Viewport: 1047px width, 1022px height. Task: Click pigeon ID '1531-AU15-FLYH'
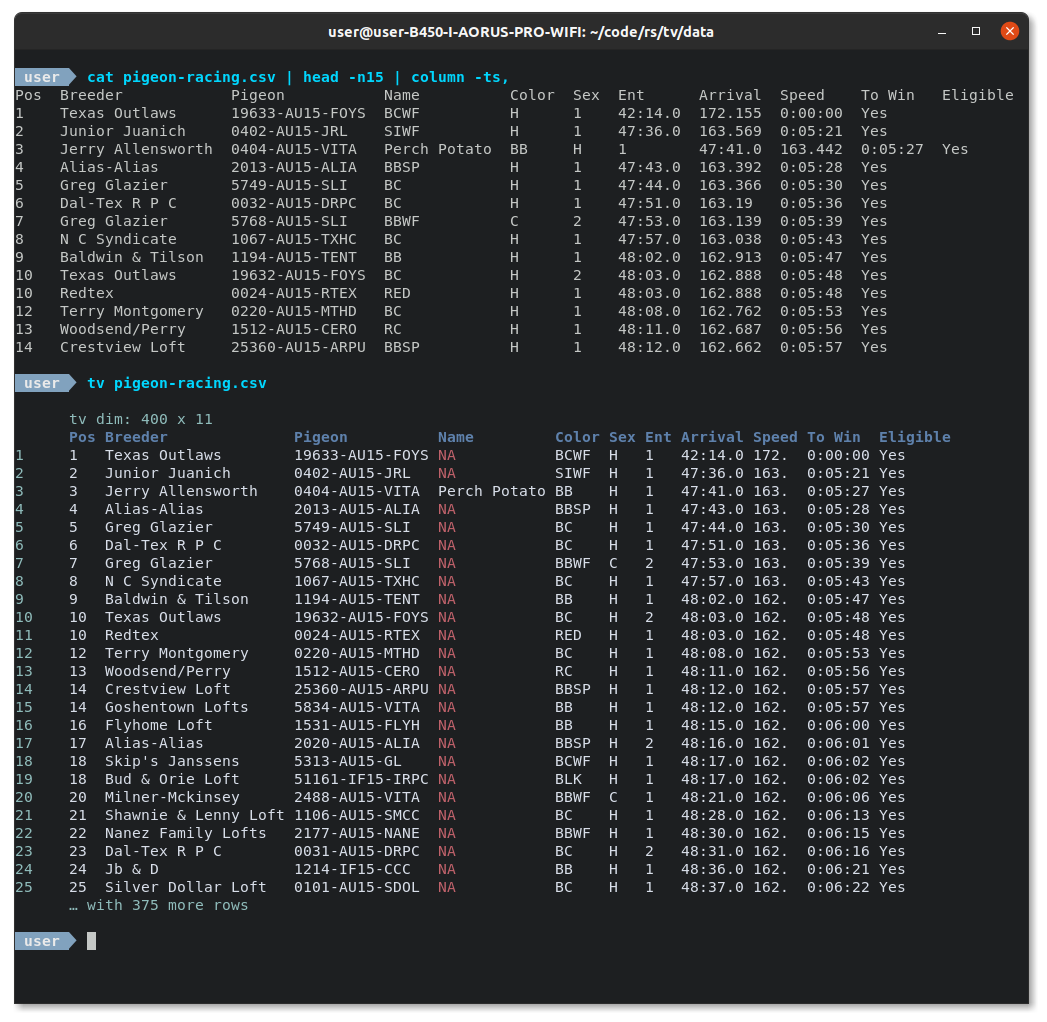tap(357, 726)
